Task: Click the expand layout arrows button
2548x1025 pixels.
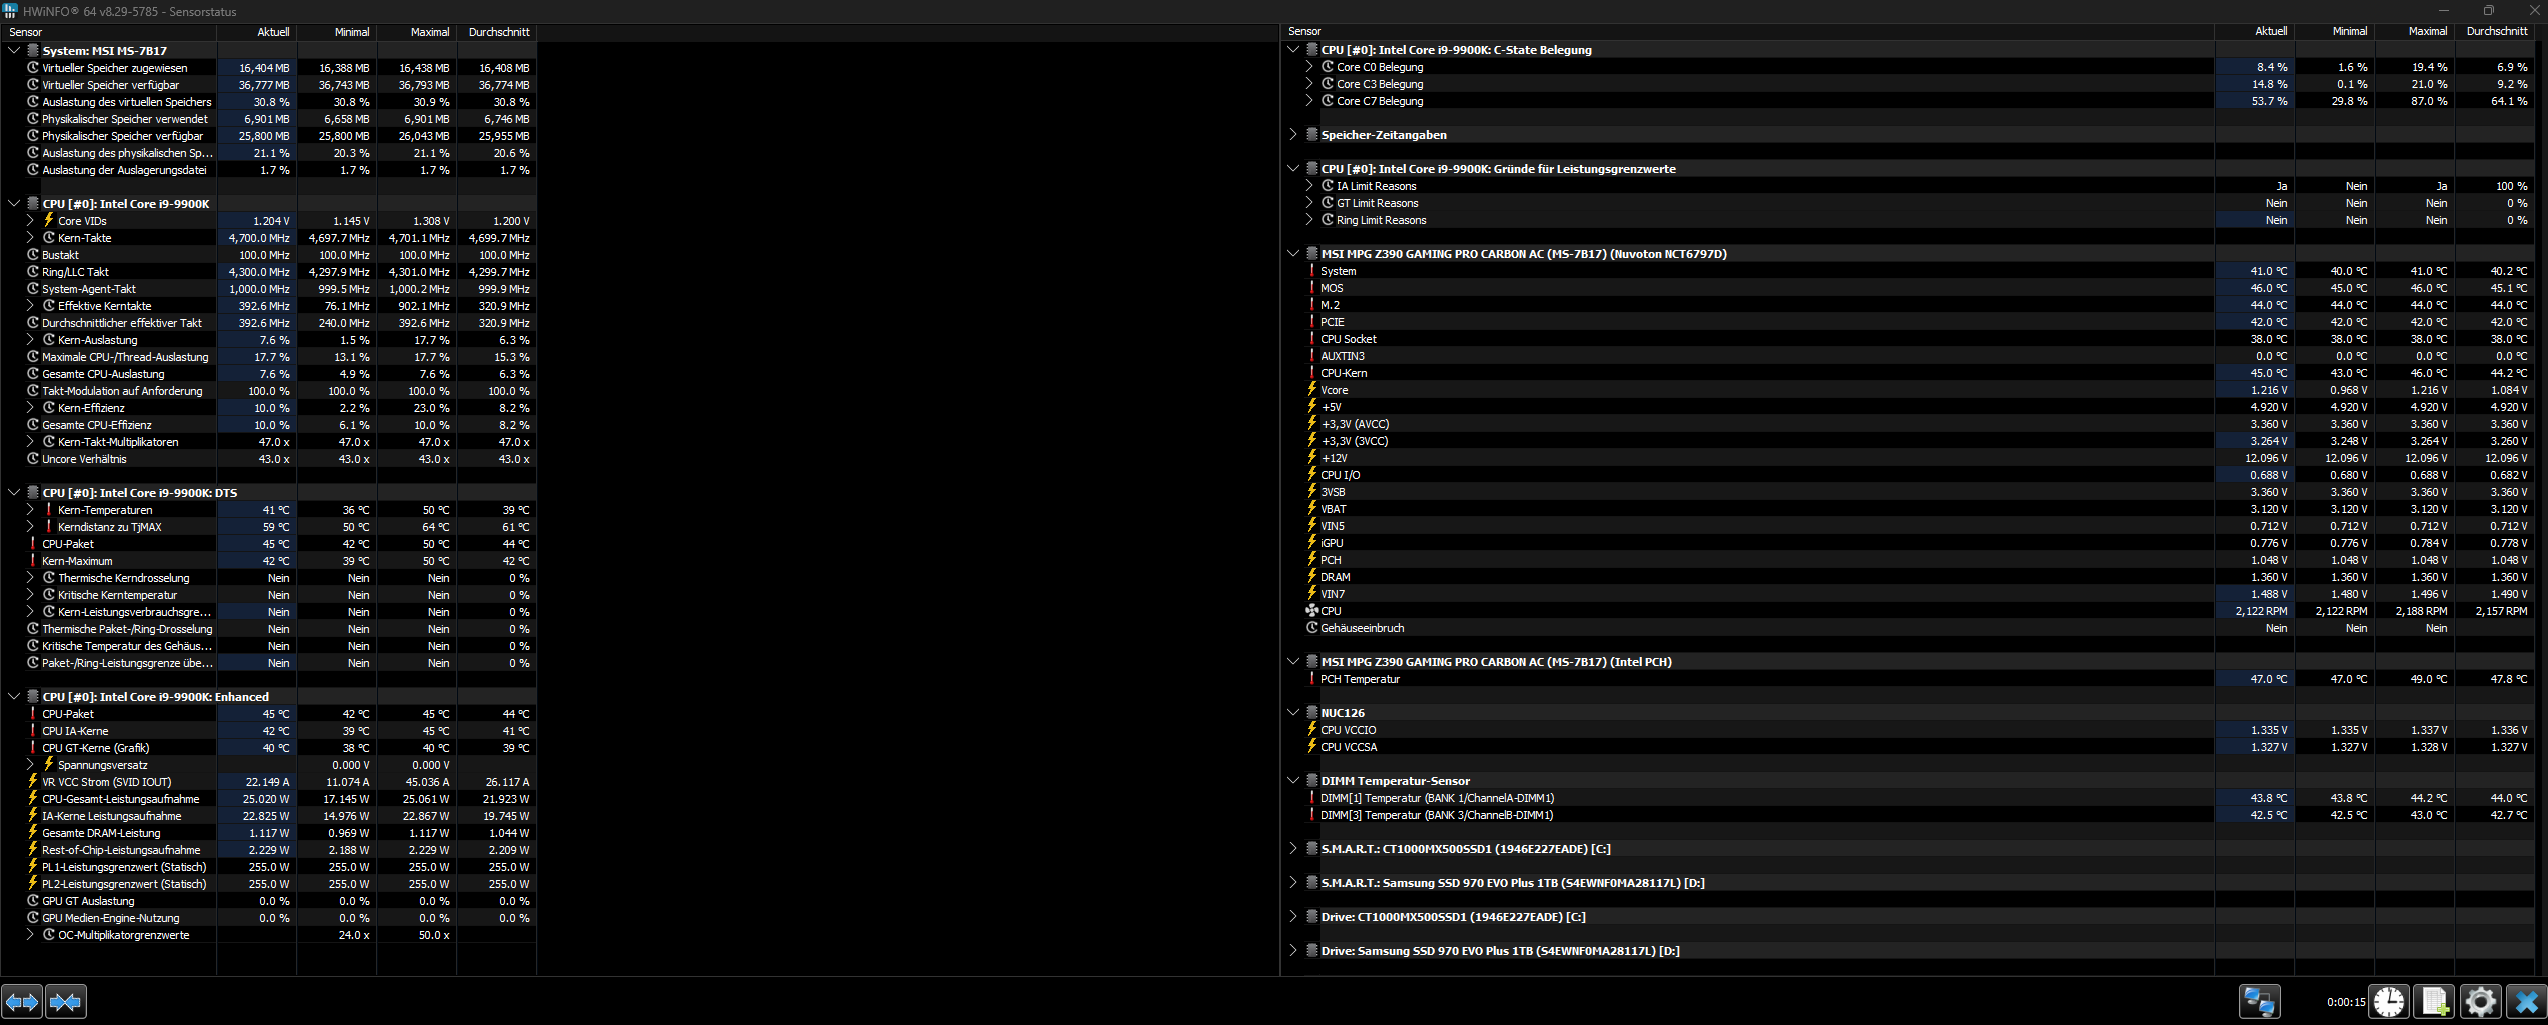Action: pos(22,1001)
